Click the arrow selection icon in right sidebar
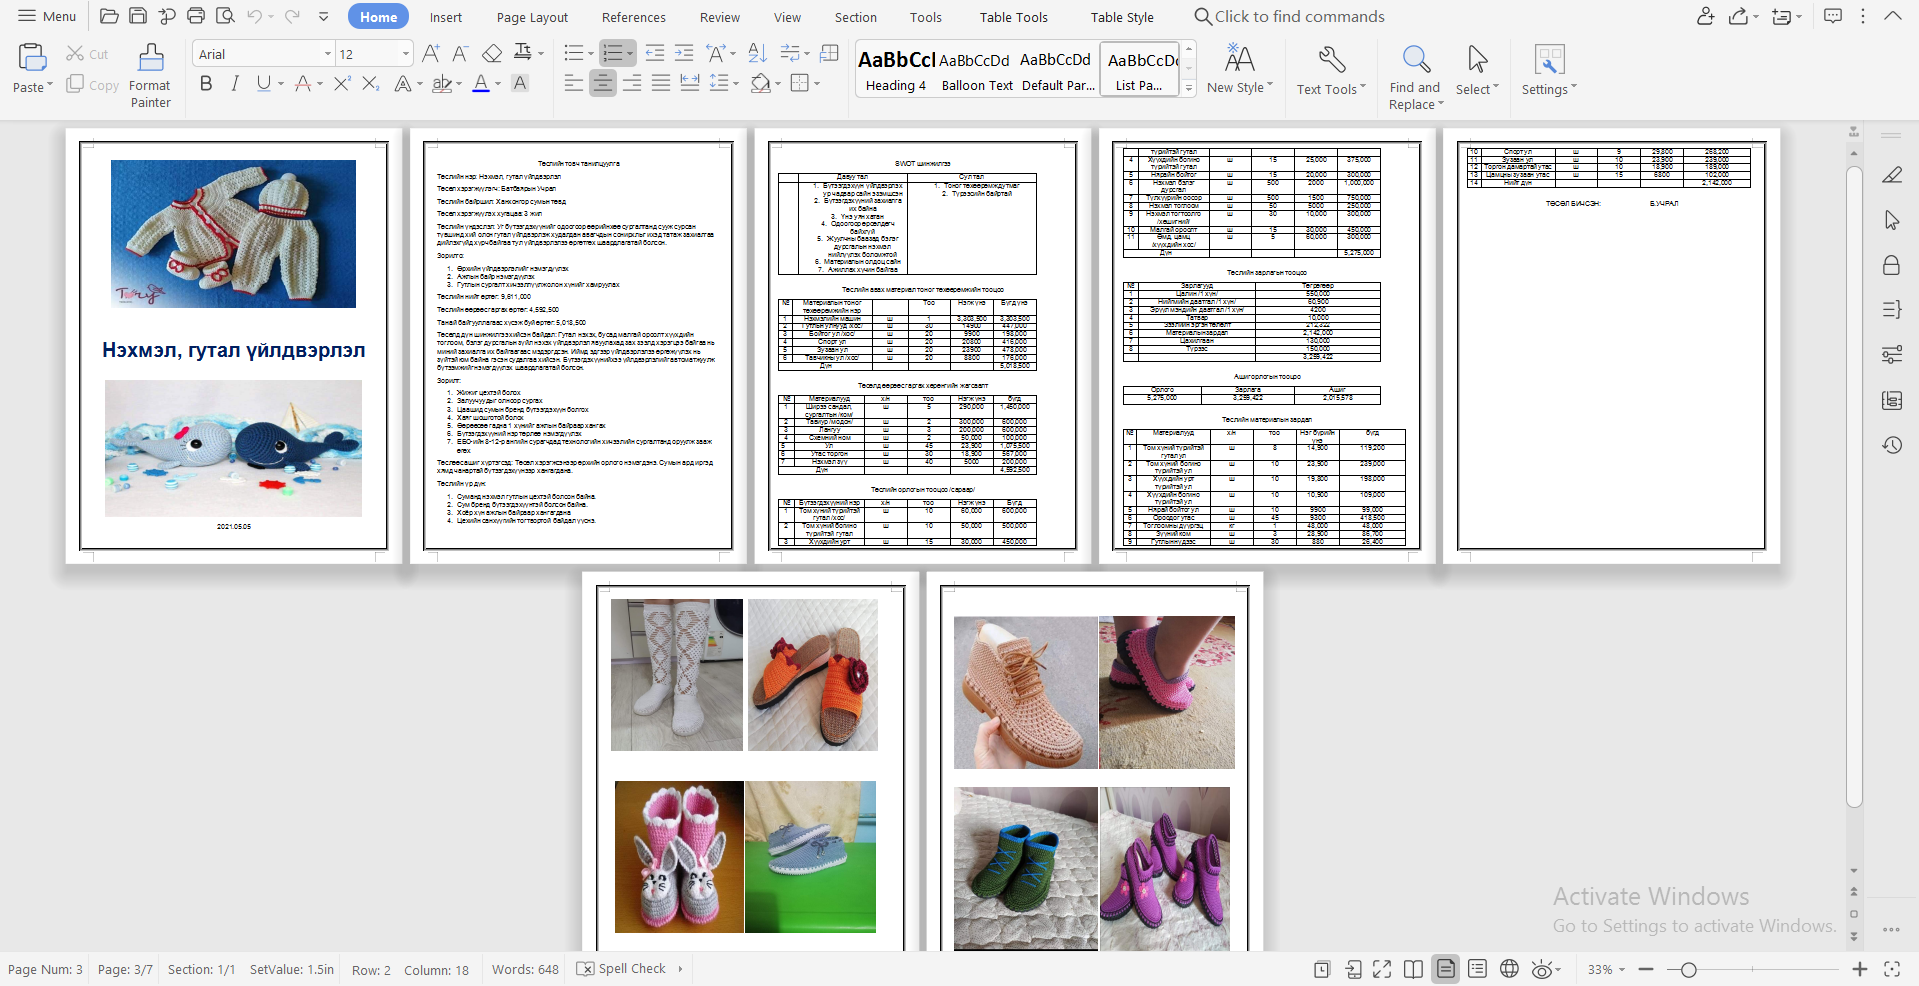This screenshot has width=1919, height=986. pos(1892,220)
